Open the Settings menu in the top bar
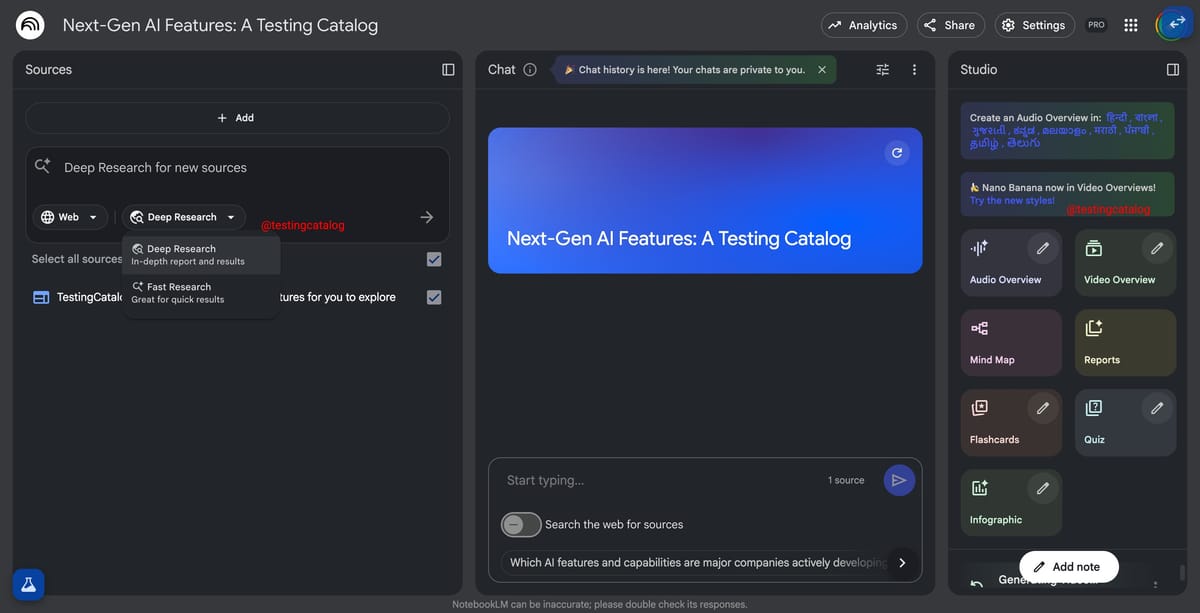The width and height of the screenshot is (1200, 613). click(x=1034, y=24)
